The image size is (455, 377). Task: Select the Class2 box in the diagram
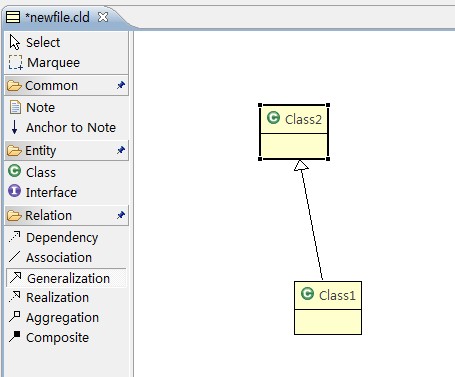(294, 132)
